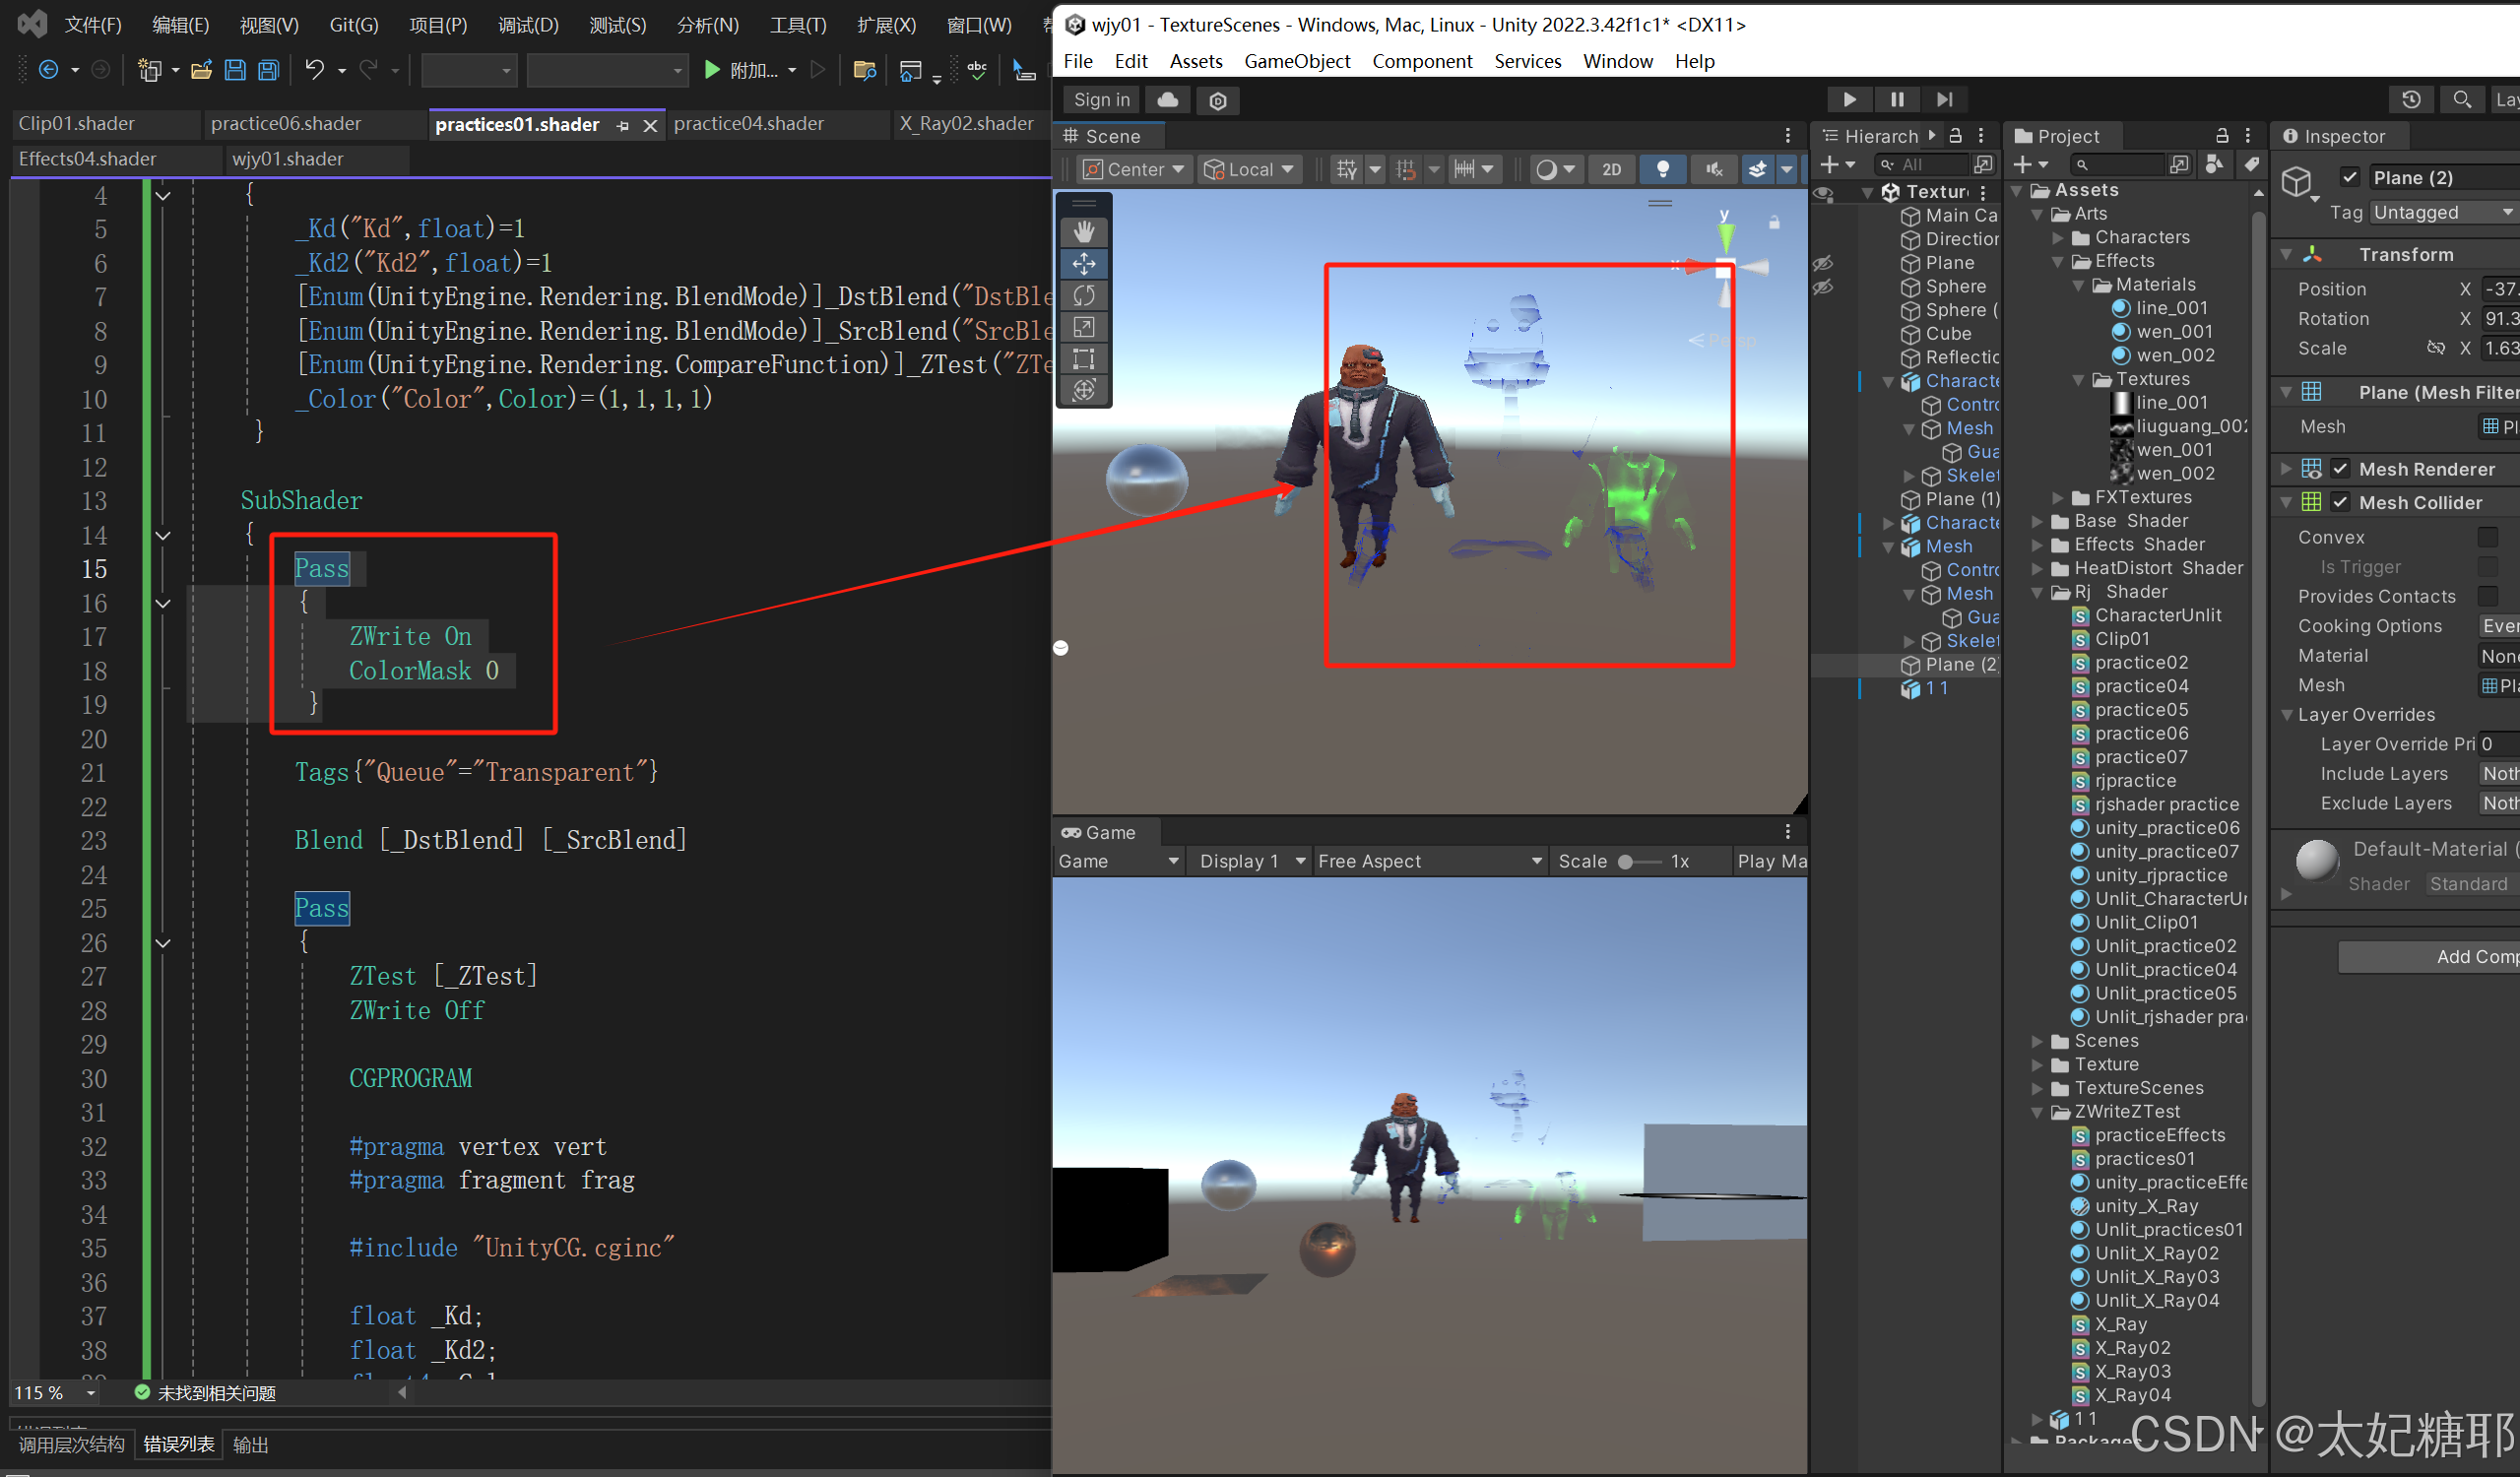Open the Unity cloud services icon
This screenshot has height=1477, width=2520.
(1167, 99)
